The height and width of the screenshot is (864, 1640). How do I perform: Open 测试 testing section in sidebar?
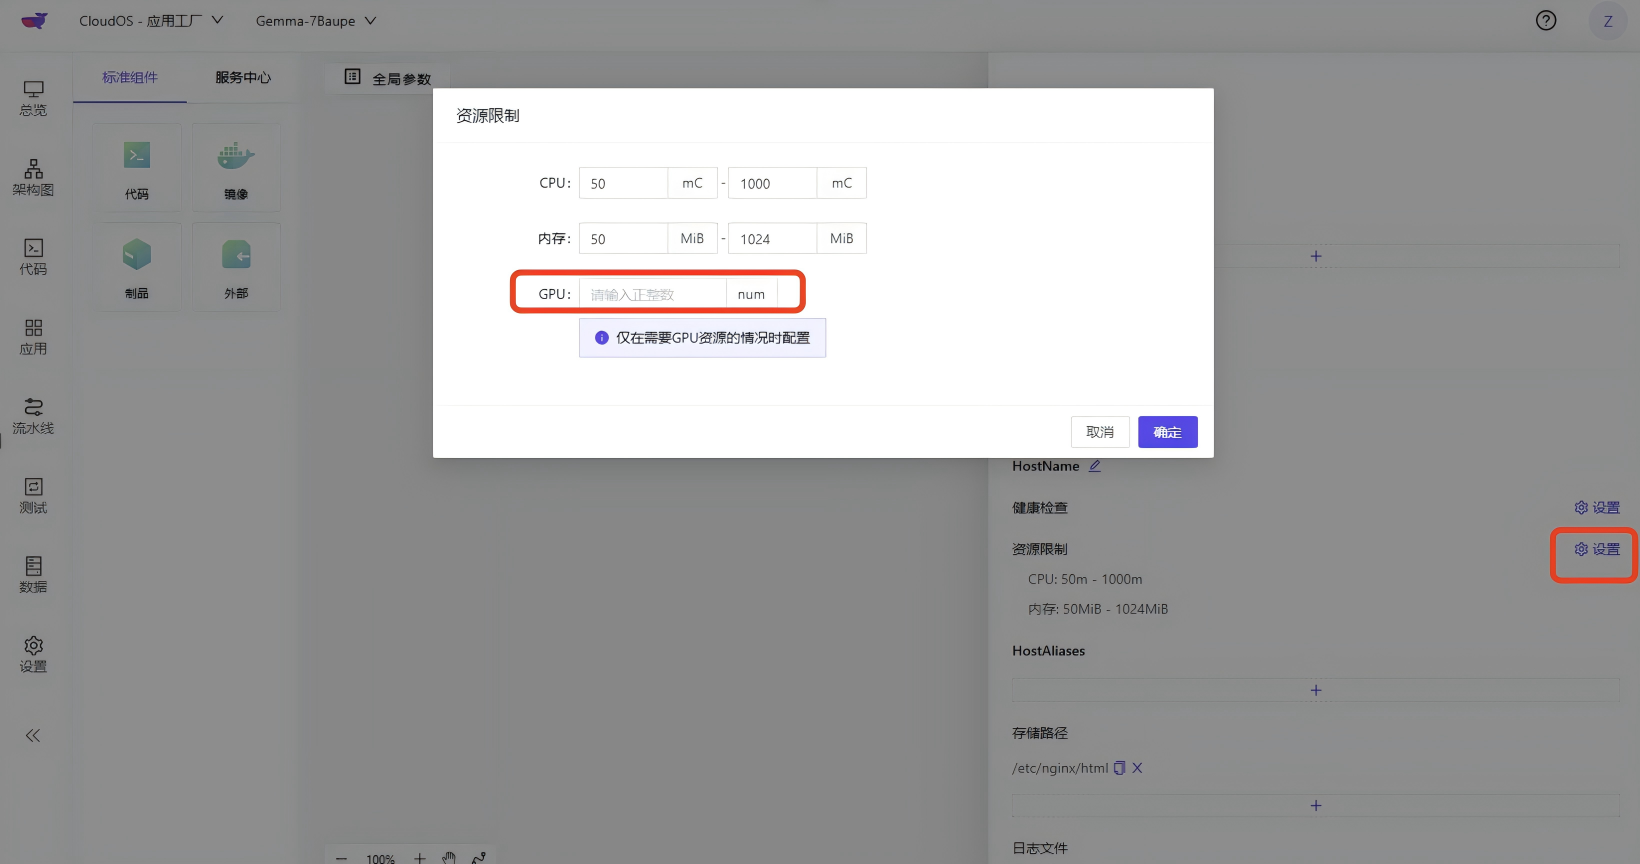pyautogui.click(x=33, y=495)
